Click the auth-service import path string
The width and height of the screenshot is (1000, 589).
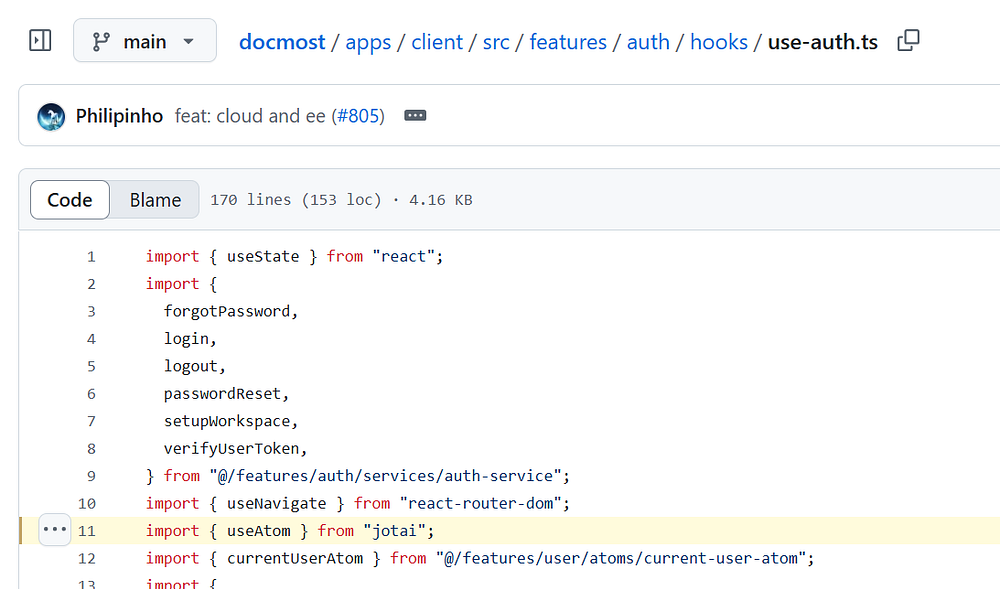point(385,476)
